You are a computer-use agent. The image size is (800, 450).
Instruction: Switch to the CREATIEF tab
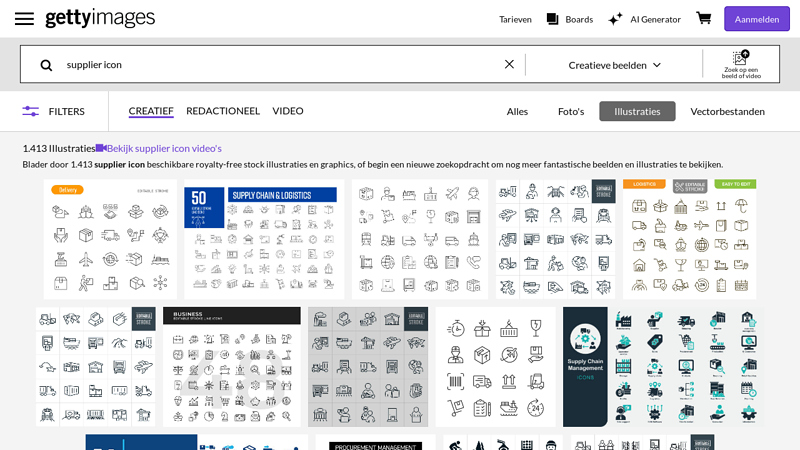click(151, 111)
